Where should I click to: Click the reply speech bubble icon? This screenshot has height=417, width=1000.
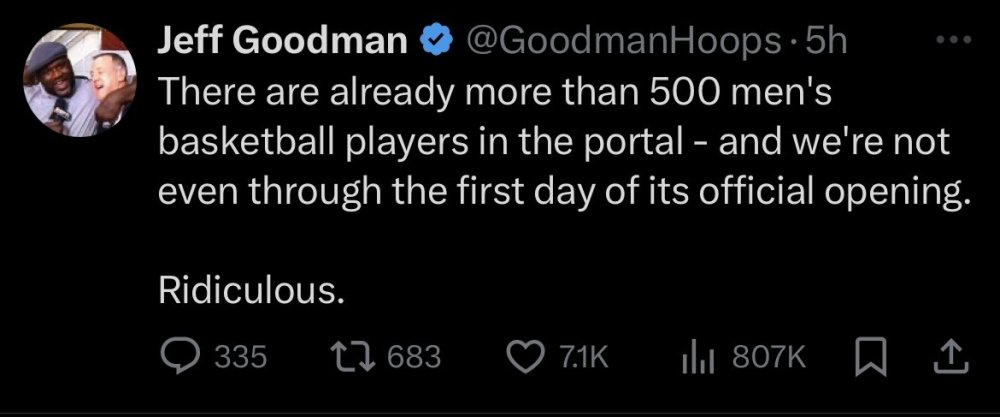pos(181,356)
